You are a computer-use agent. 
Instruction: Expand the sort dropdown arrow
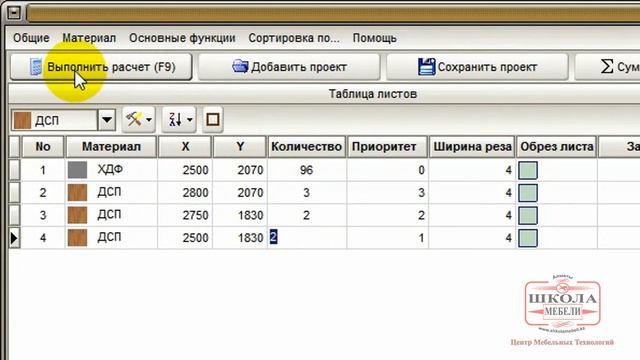[x=190, y=120]
